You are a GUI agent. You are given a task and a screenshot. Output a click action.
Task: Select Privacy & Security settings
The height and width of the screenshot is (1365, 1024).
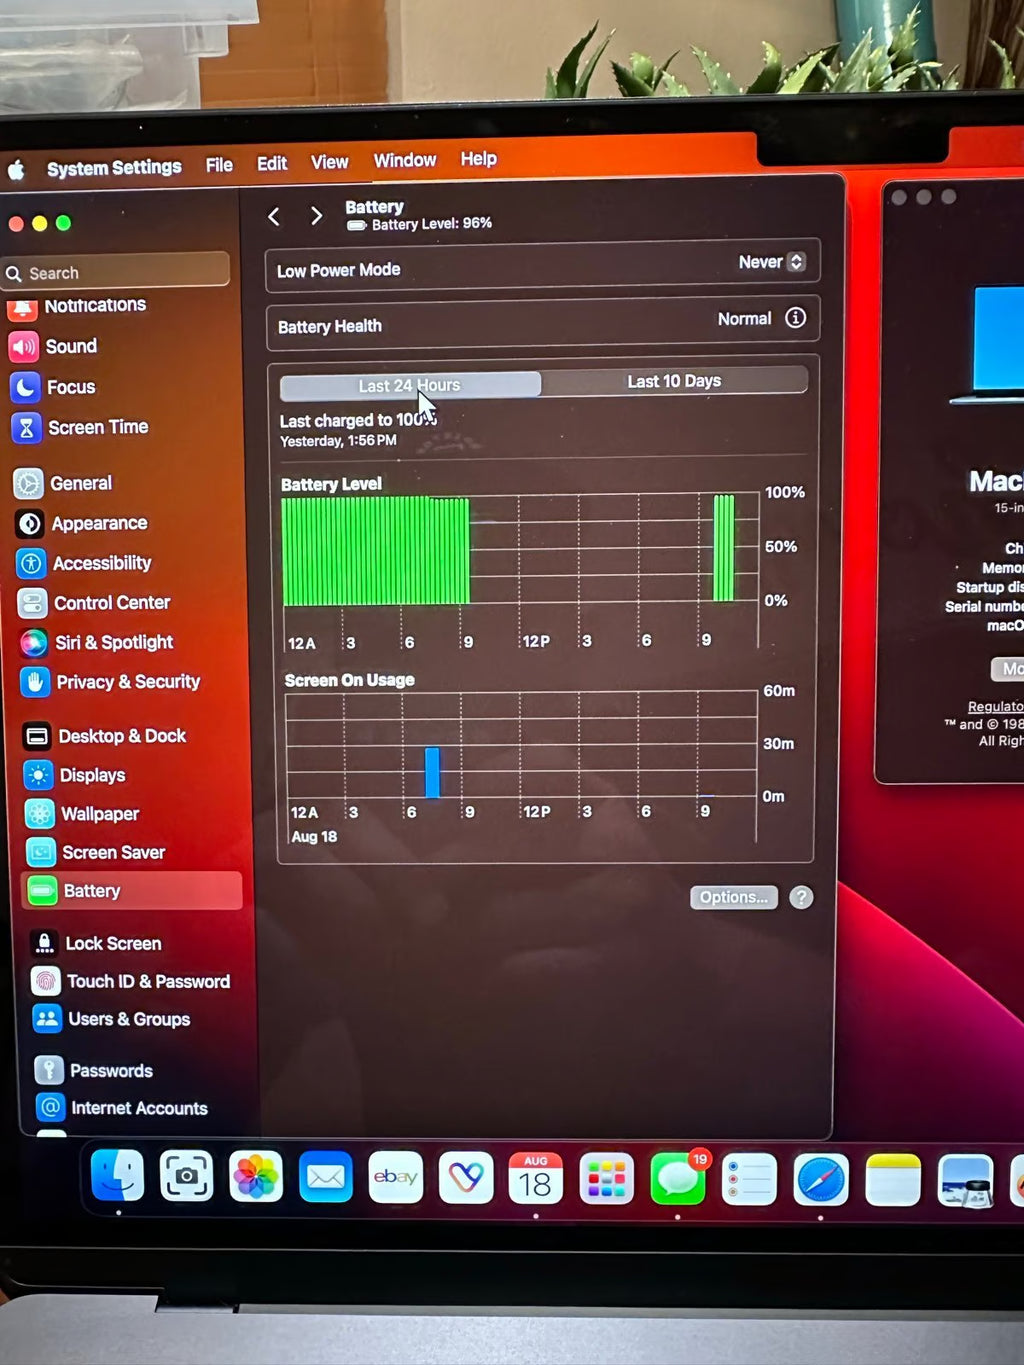[126, 682]
